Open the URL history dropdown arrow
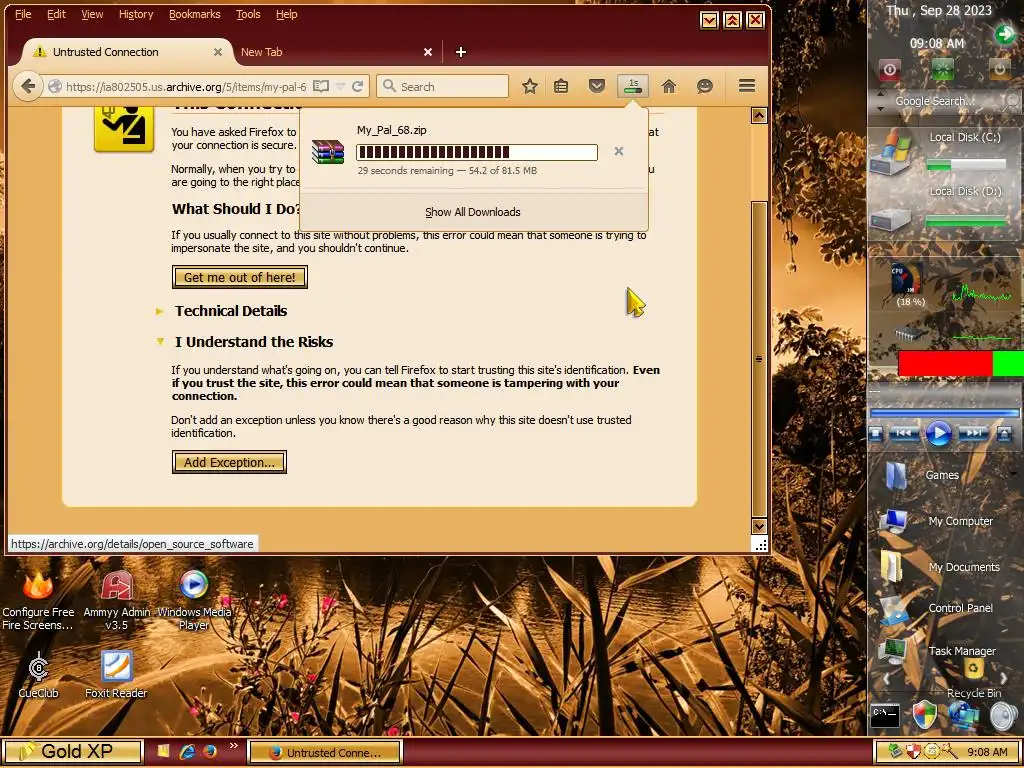 click(340, 86)
